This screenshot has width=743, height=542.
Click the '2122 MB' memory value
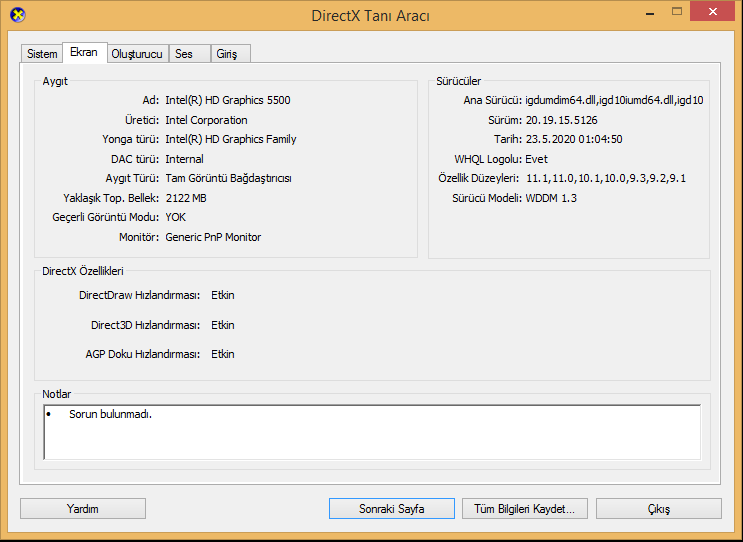186,198
